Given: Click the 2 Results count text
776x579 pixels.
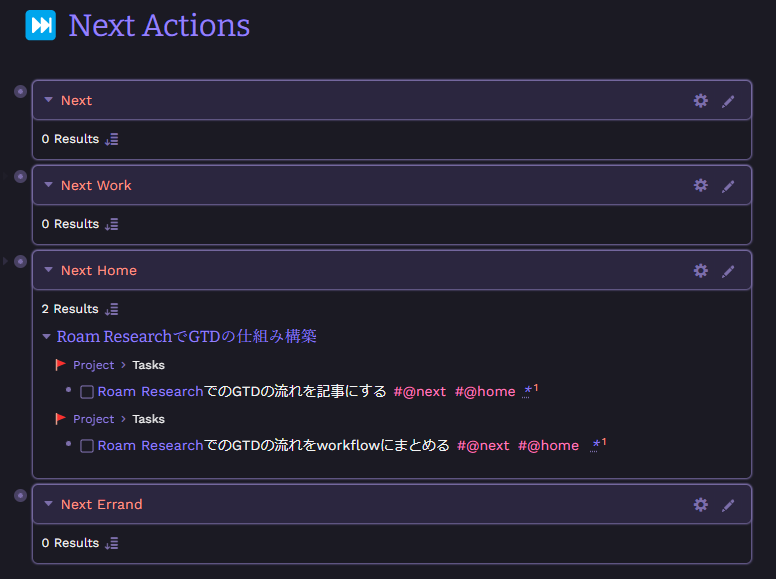Looking at the screenshot, I should 70,309.
